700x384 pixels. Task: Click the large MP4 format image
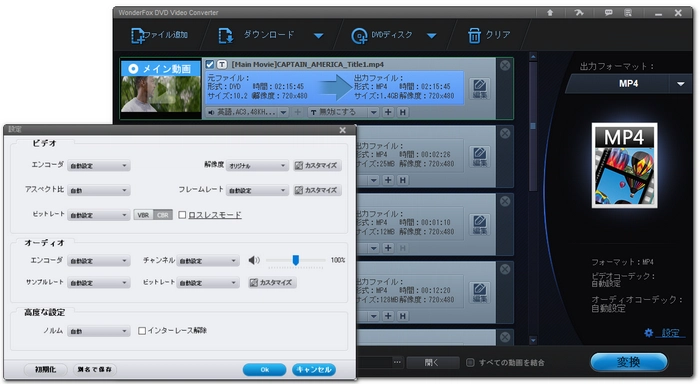(625, 166)
